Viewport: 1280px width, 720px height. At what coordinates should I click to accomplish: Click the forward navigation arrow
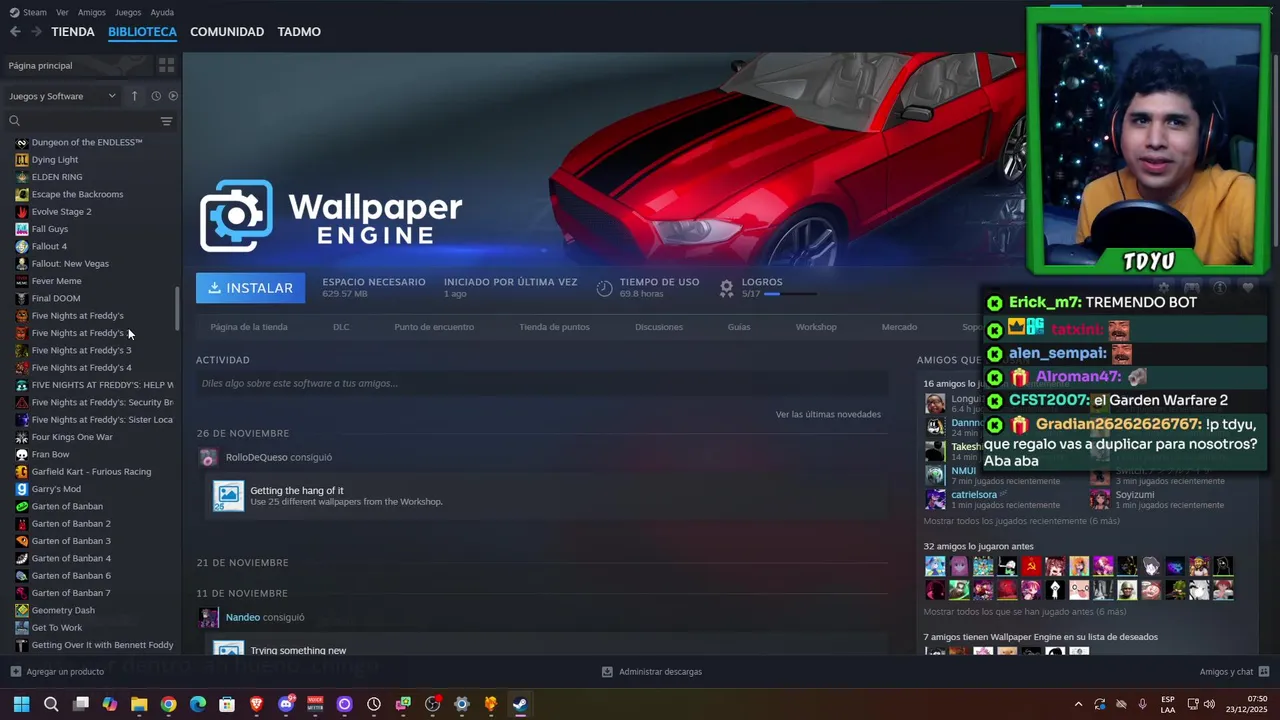[x=36, y=32]
